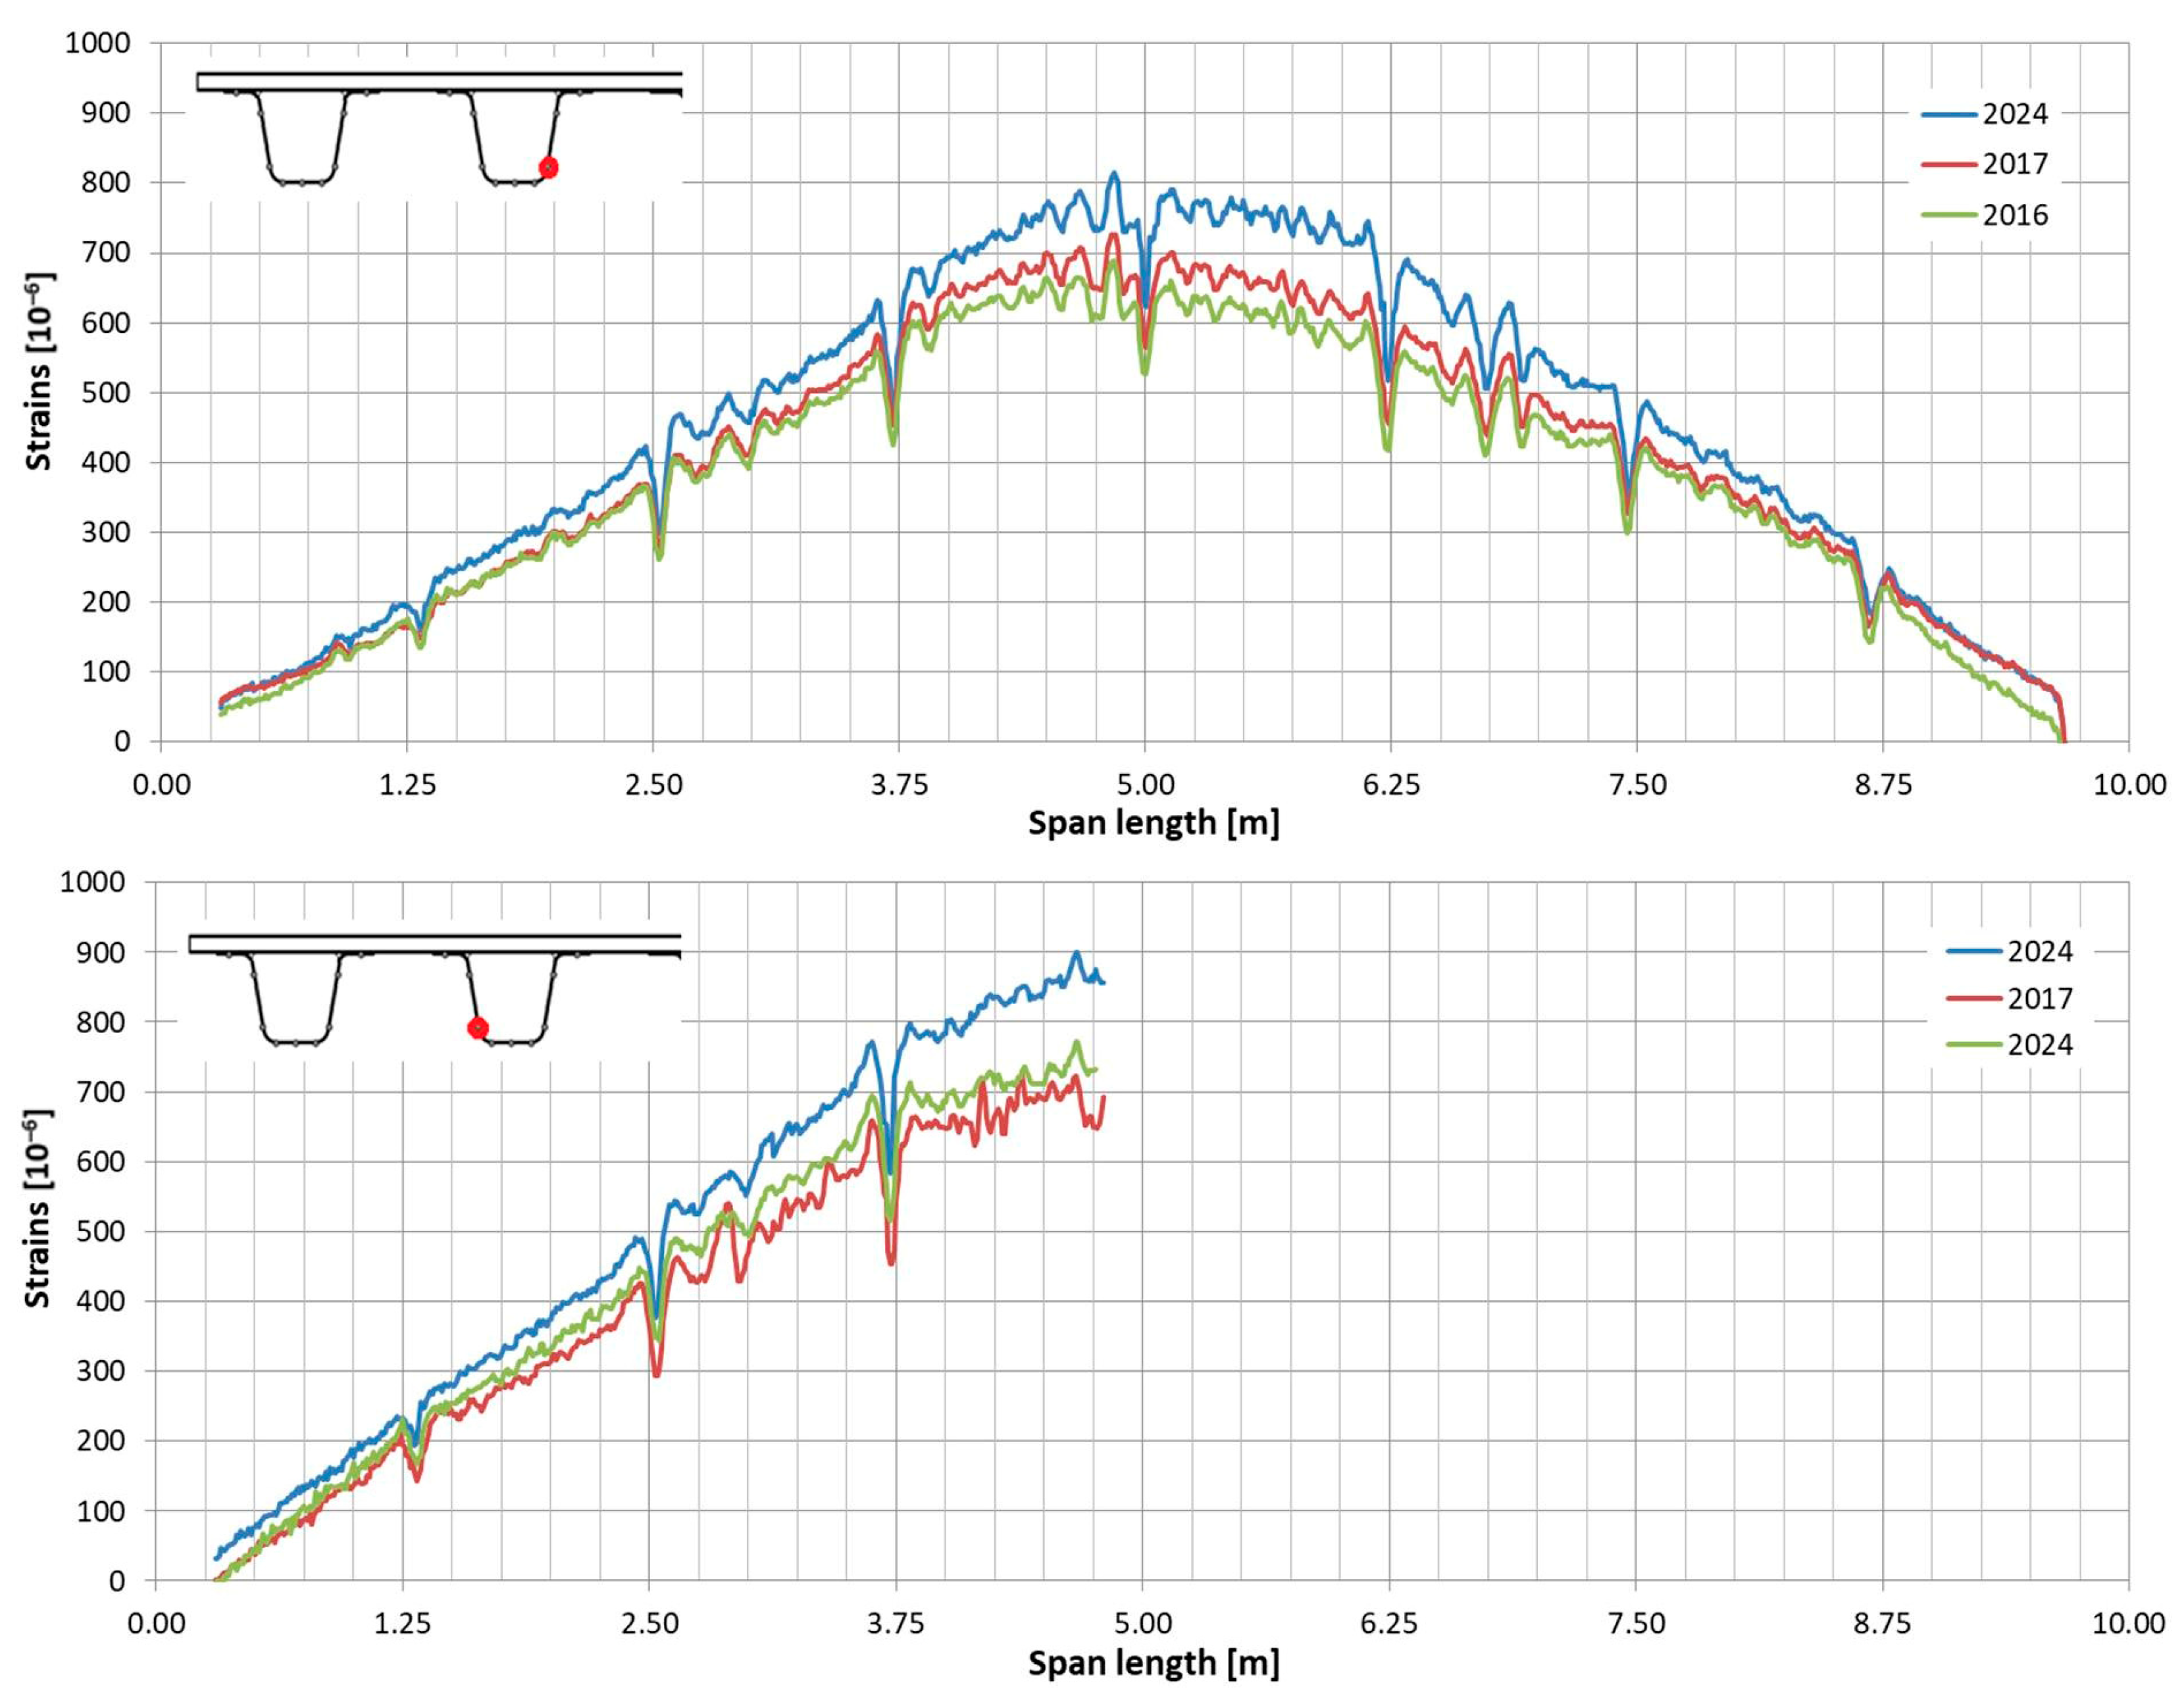
Task: Select the blue 2024 legend label in top chart
Action: click(2016, 114)
